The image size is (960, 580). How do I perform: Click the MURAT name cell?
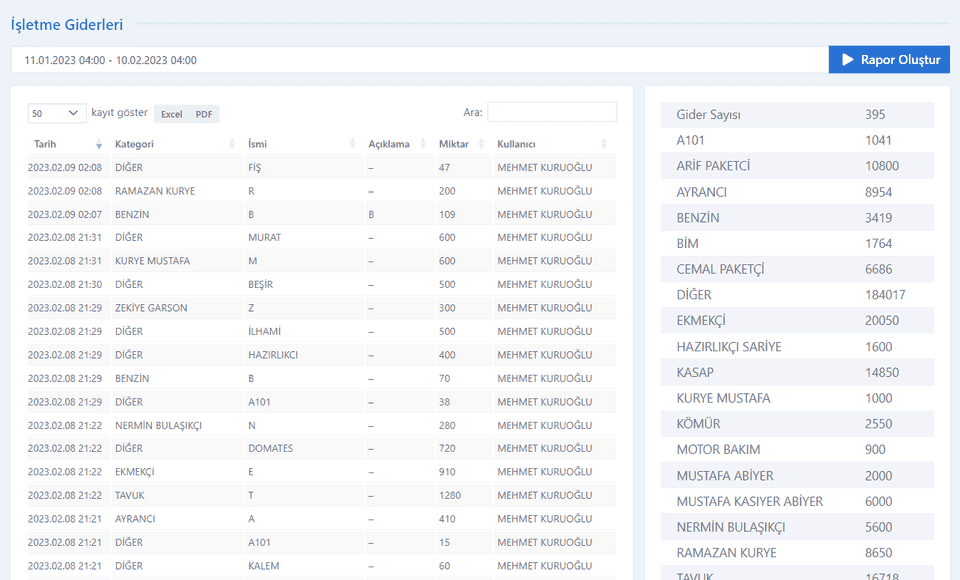pyautogui.click(x=302, y=238)
